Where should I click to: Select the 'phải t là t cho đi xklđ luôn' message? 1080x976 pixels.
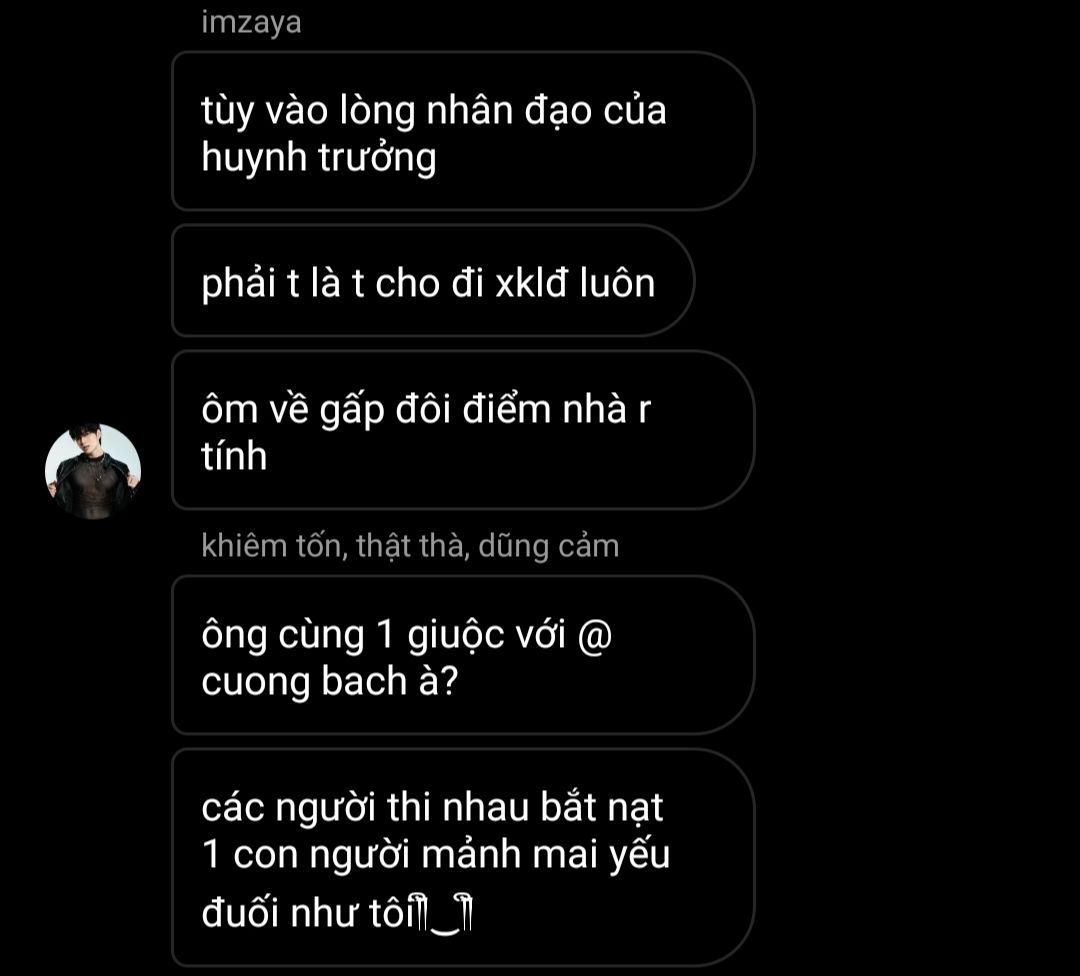click(433, 280)
